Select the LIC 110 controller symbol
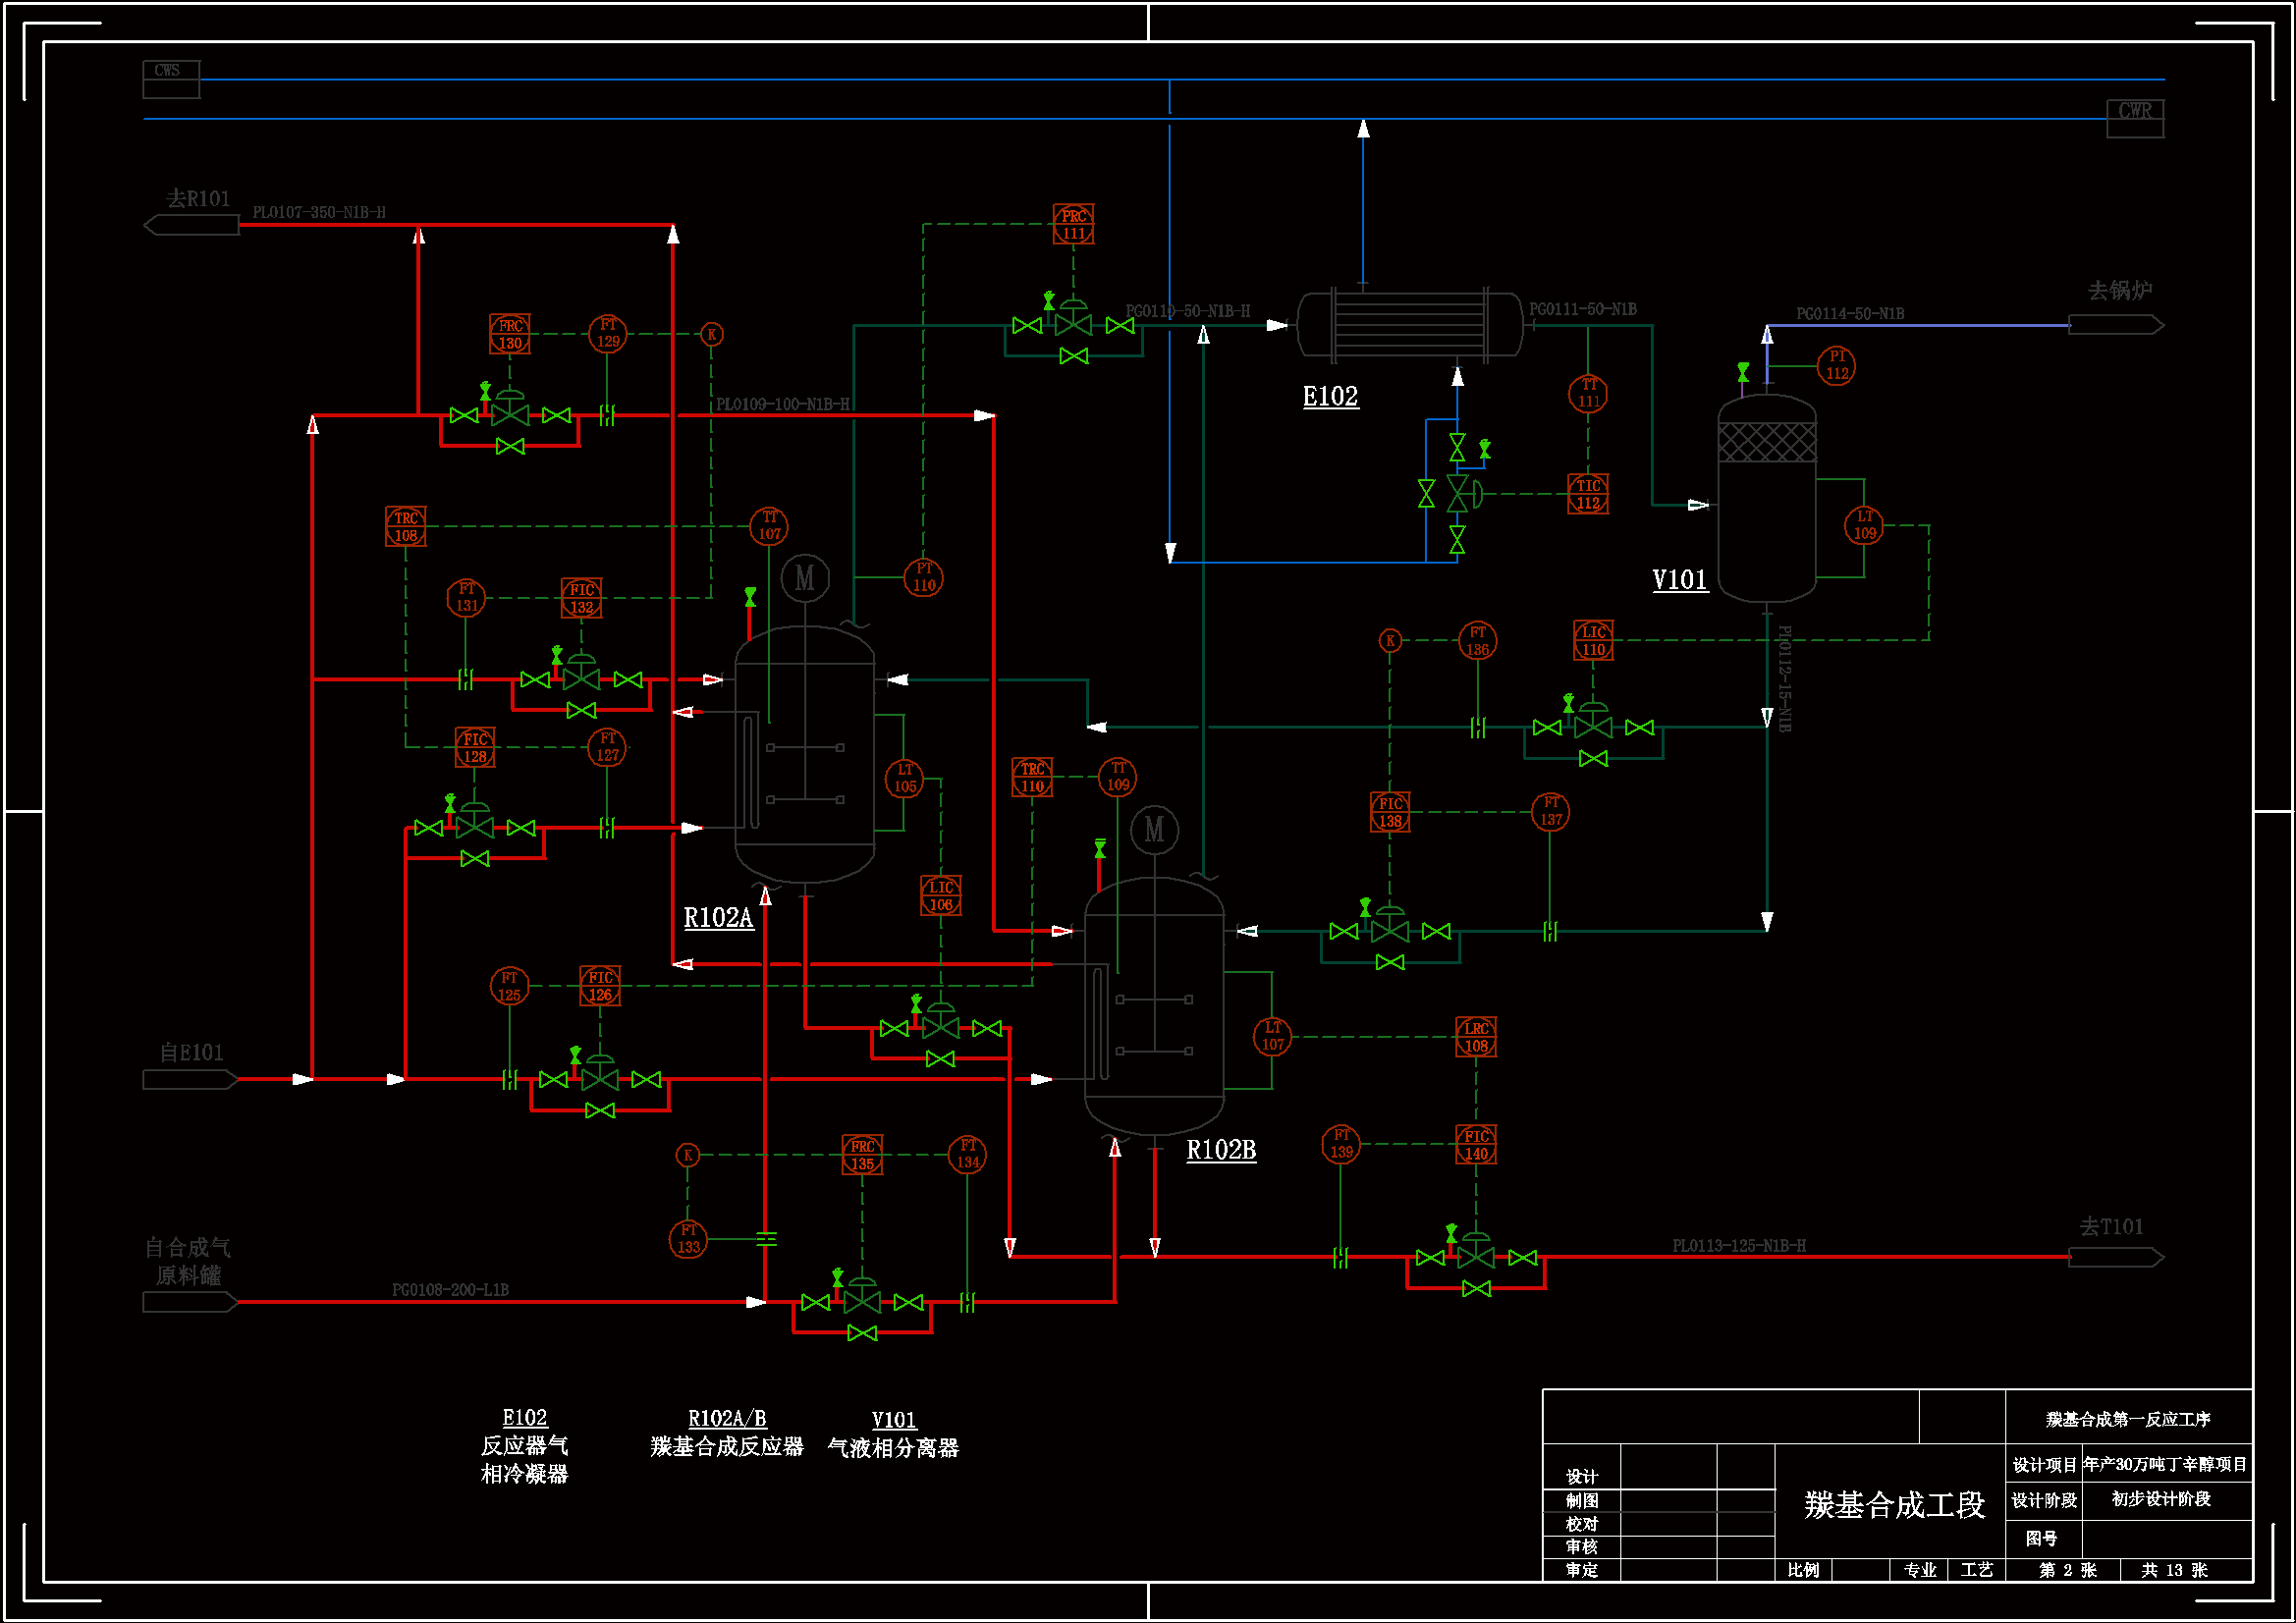This screenshot has width=2296, height=1623. click(1593, 640)
